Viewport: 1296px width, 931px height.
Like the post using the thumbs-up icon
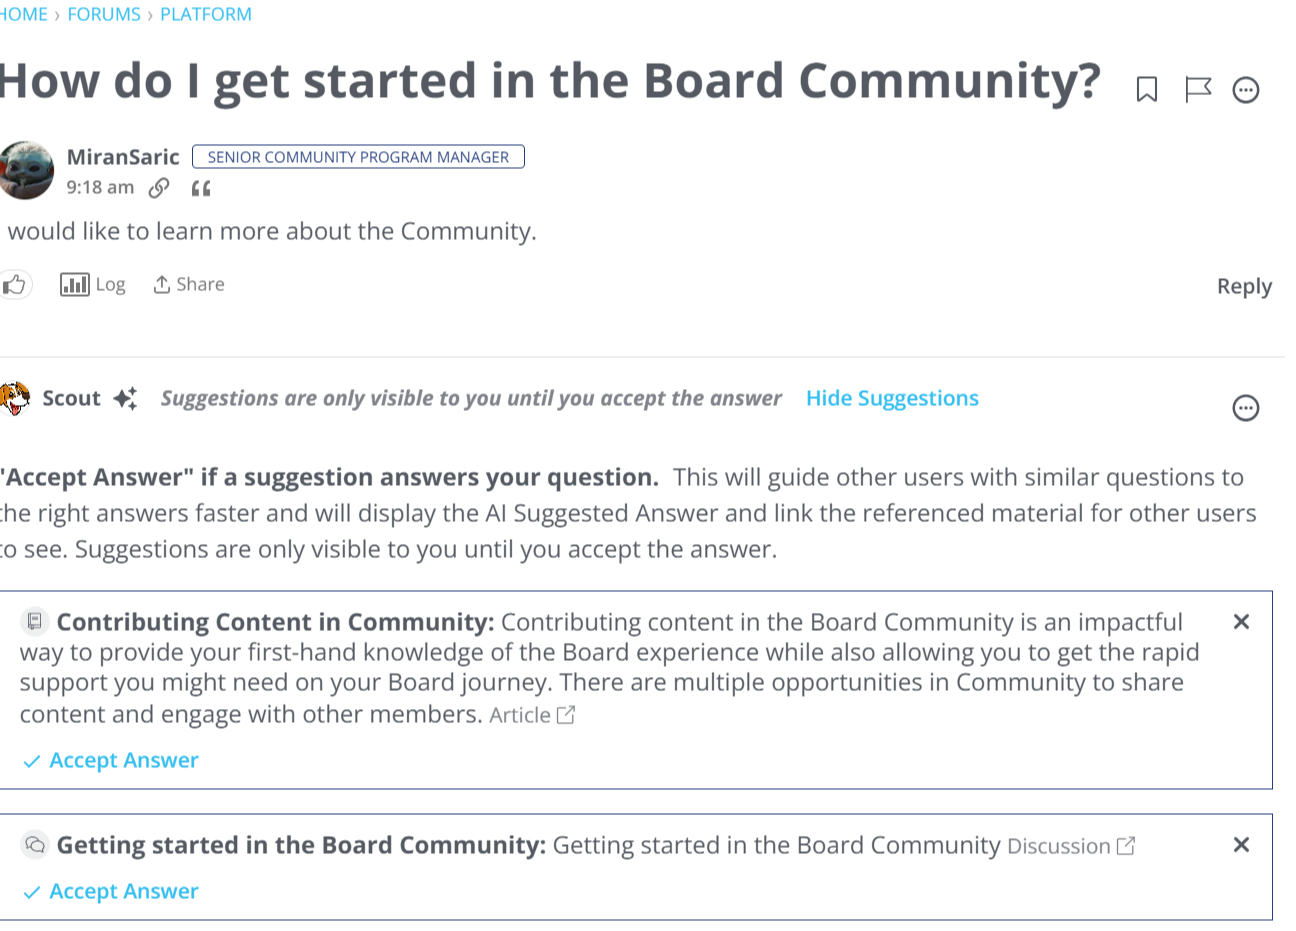click(x=14, y=285)
